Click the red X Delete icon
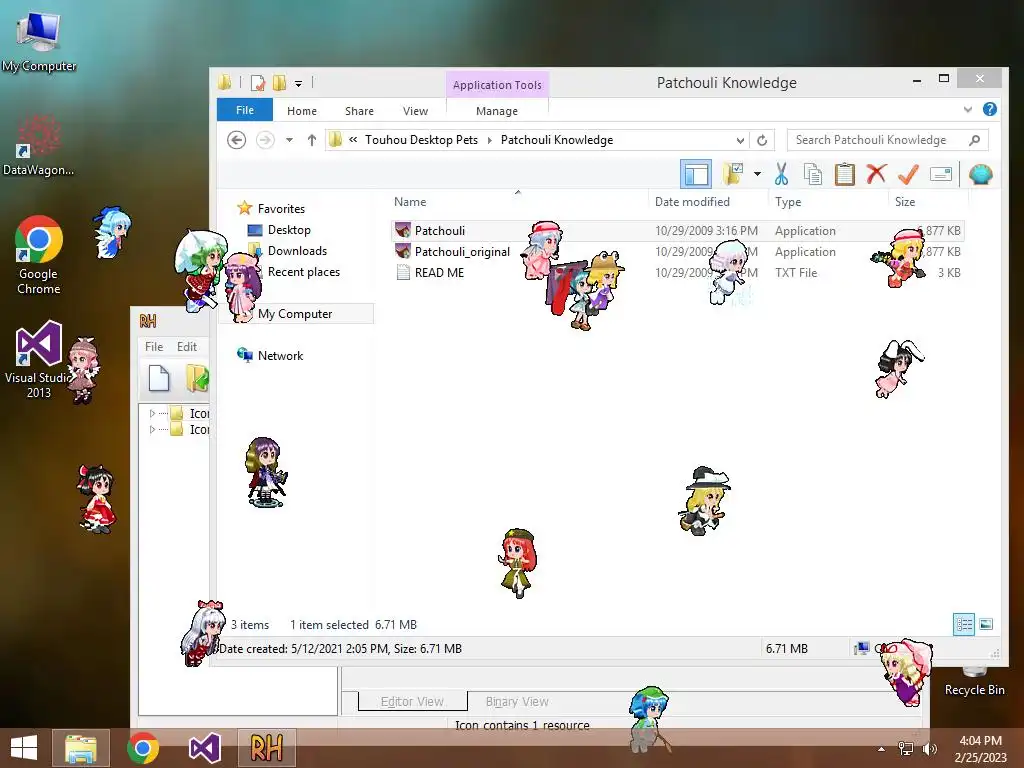The height and width of the screenshot is (768, 1024). 876,174
